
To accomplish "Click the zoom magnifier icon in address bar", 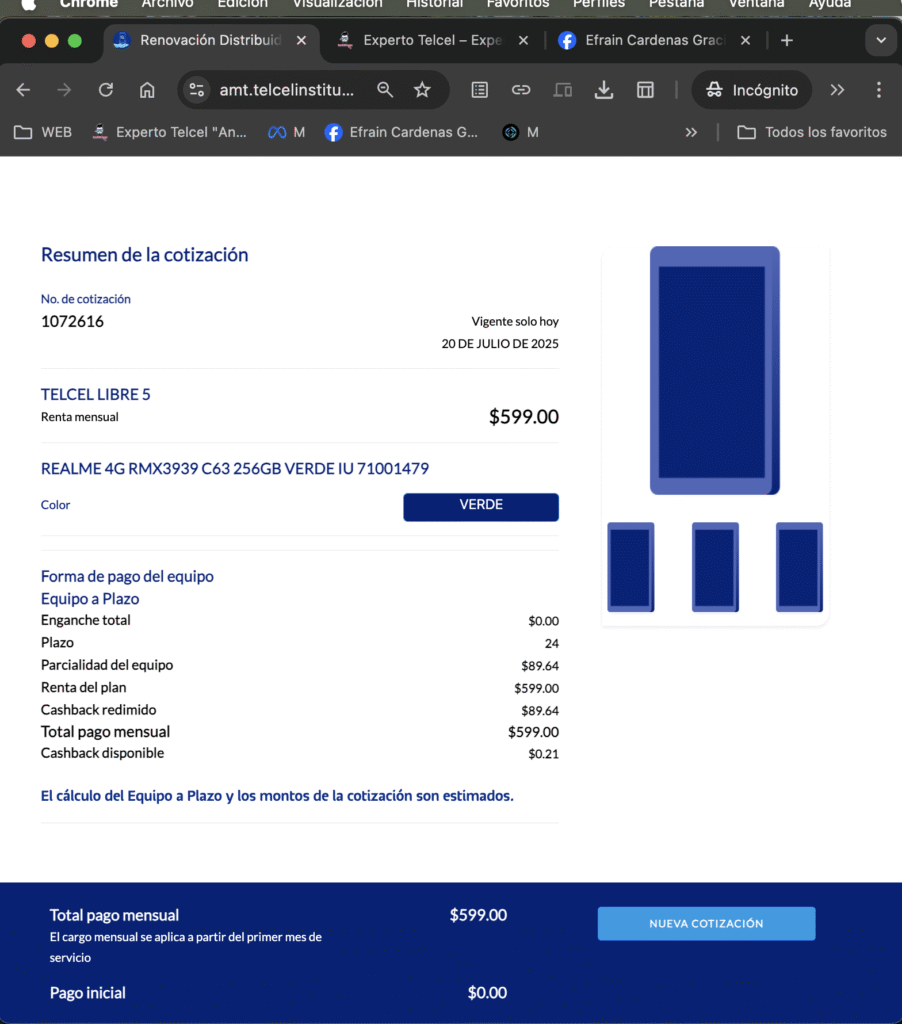I will pos(385,89).
